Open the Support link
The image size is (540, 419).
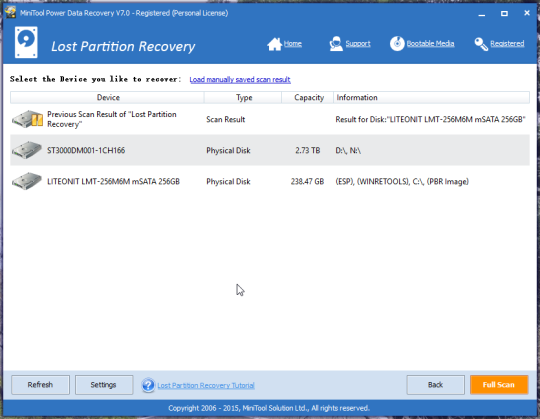[x=358, y=44]
